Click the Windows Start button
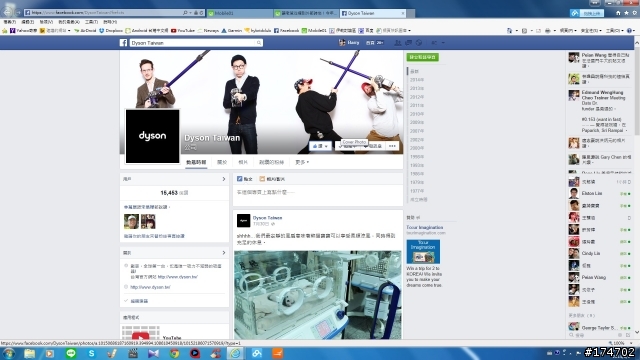This screenshot has width=640, height=360. click(x=9, y=353)
